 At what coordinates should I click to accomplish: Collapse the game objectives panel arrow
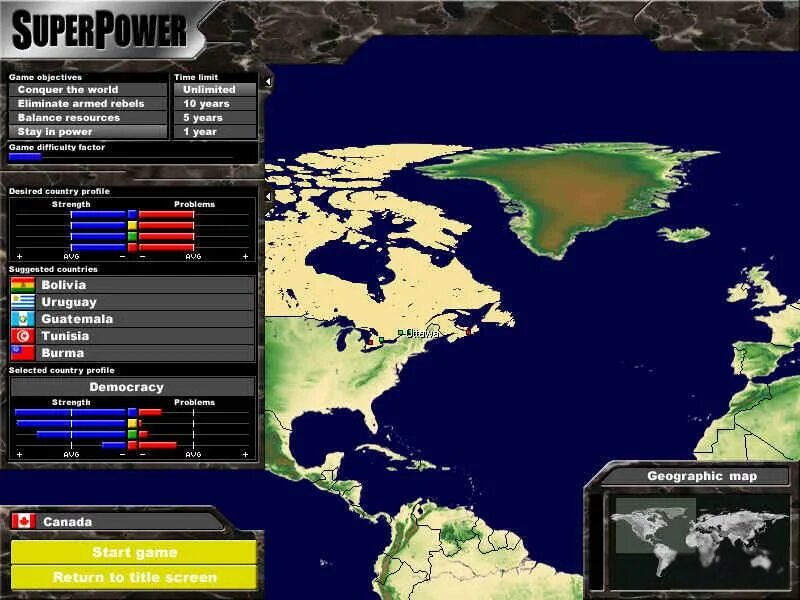[x=268, y=82]
